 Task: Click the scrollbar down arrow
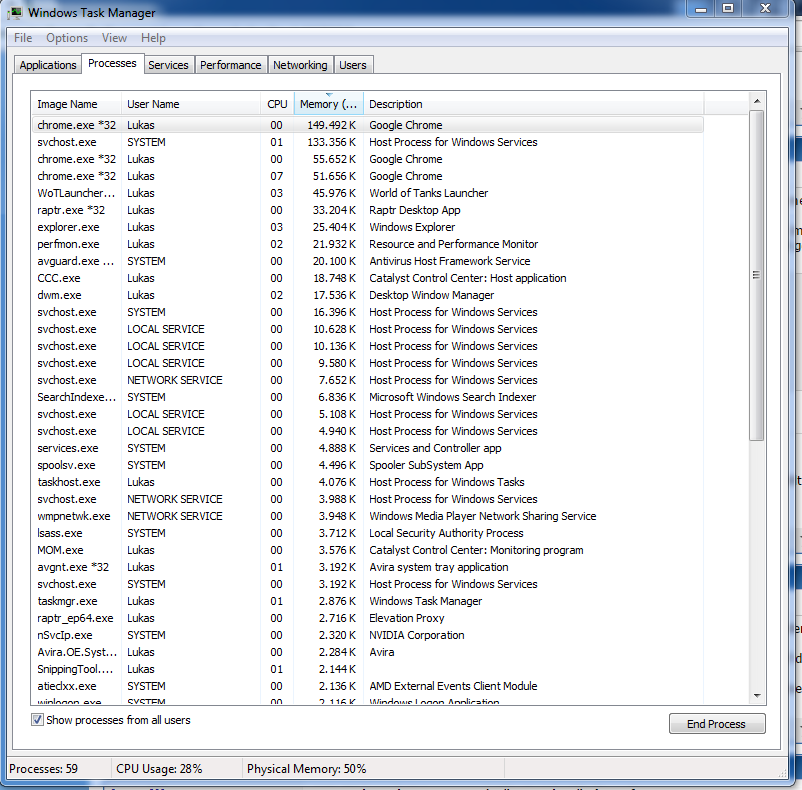(x=757, y=696)
